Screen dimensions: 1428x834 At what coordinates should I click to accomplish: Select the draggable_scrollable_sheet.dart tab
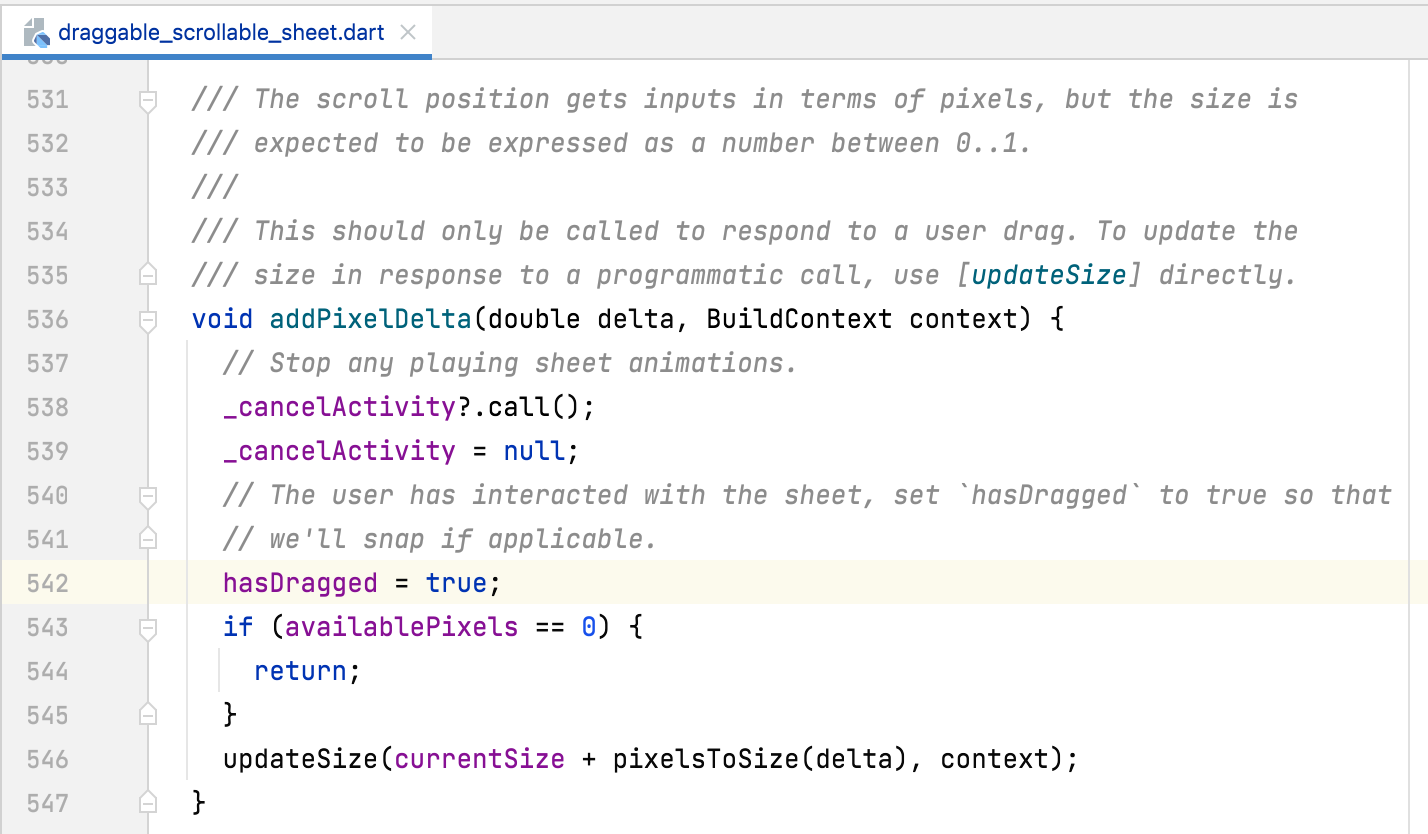point(220,32)
